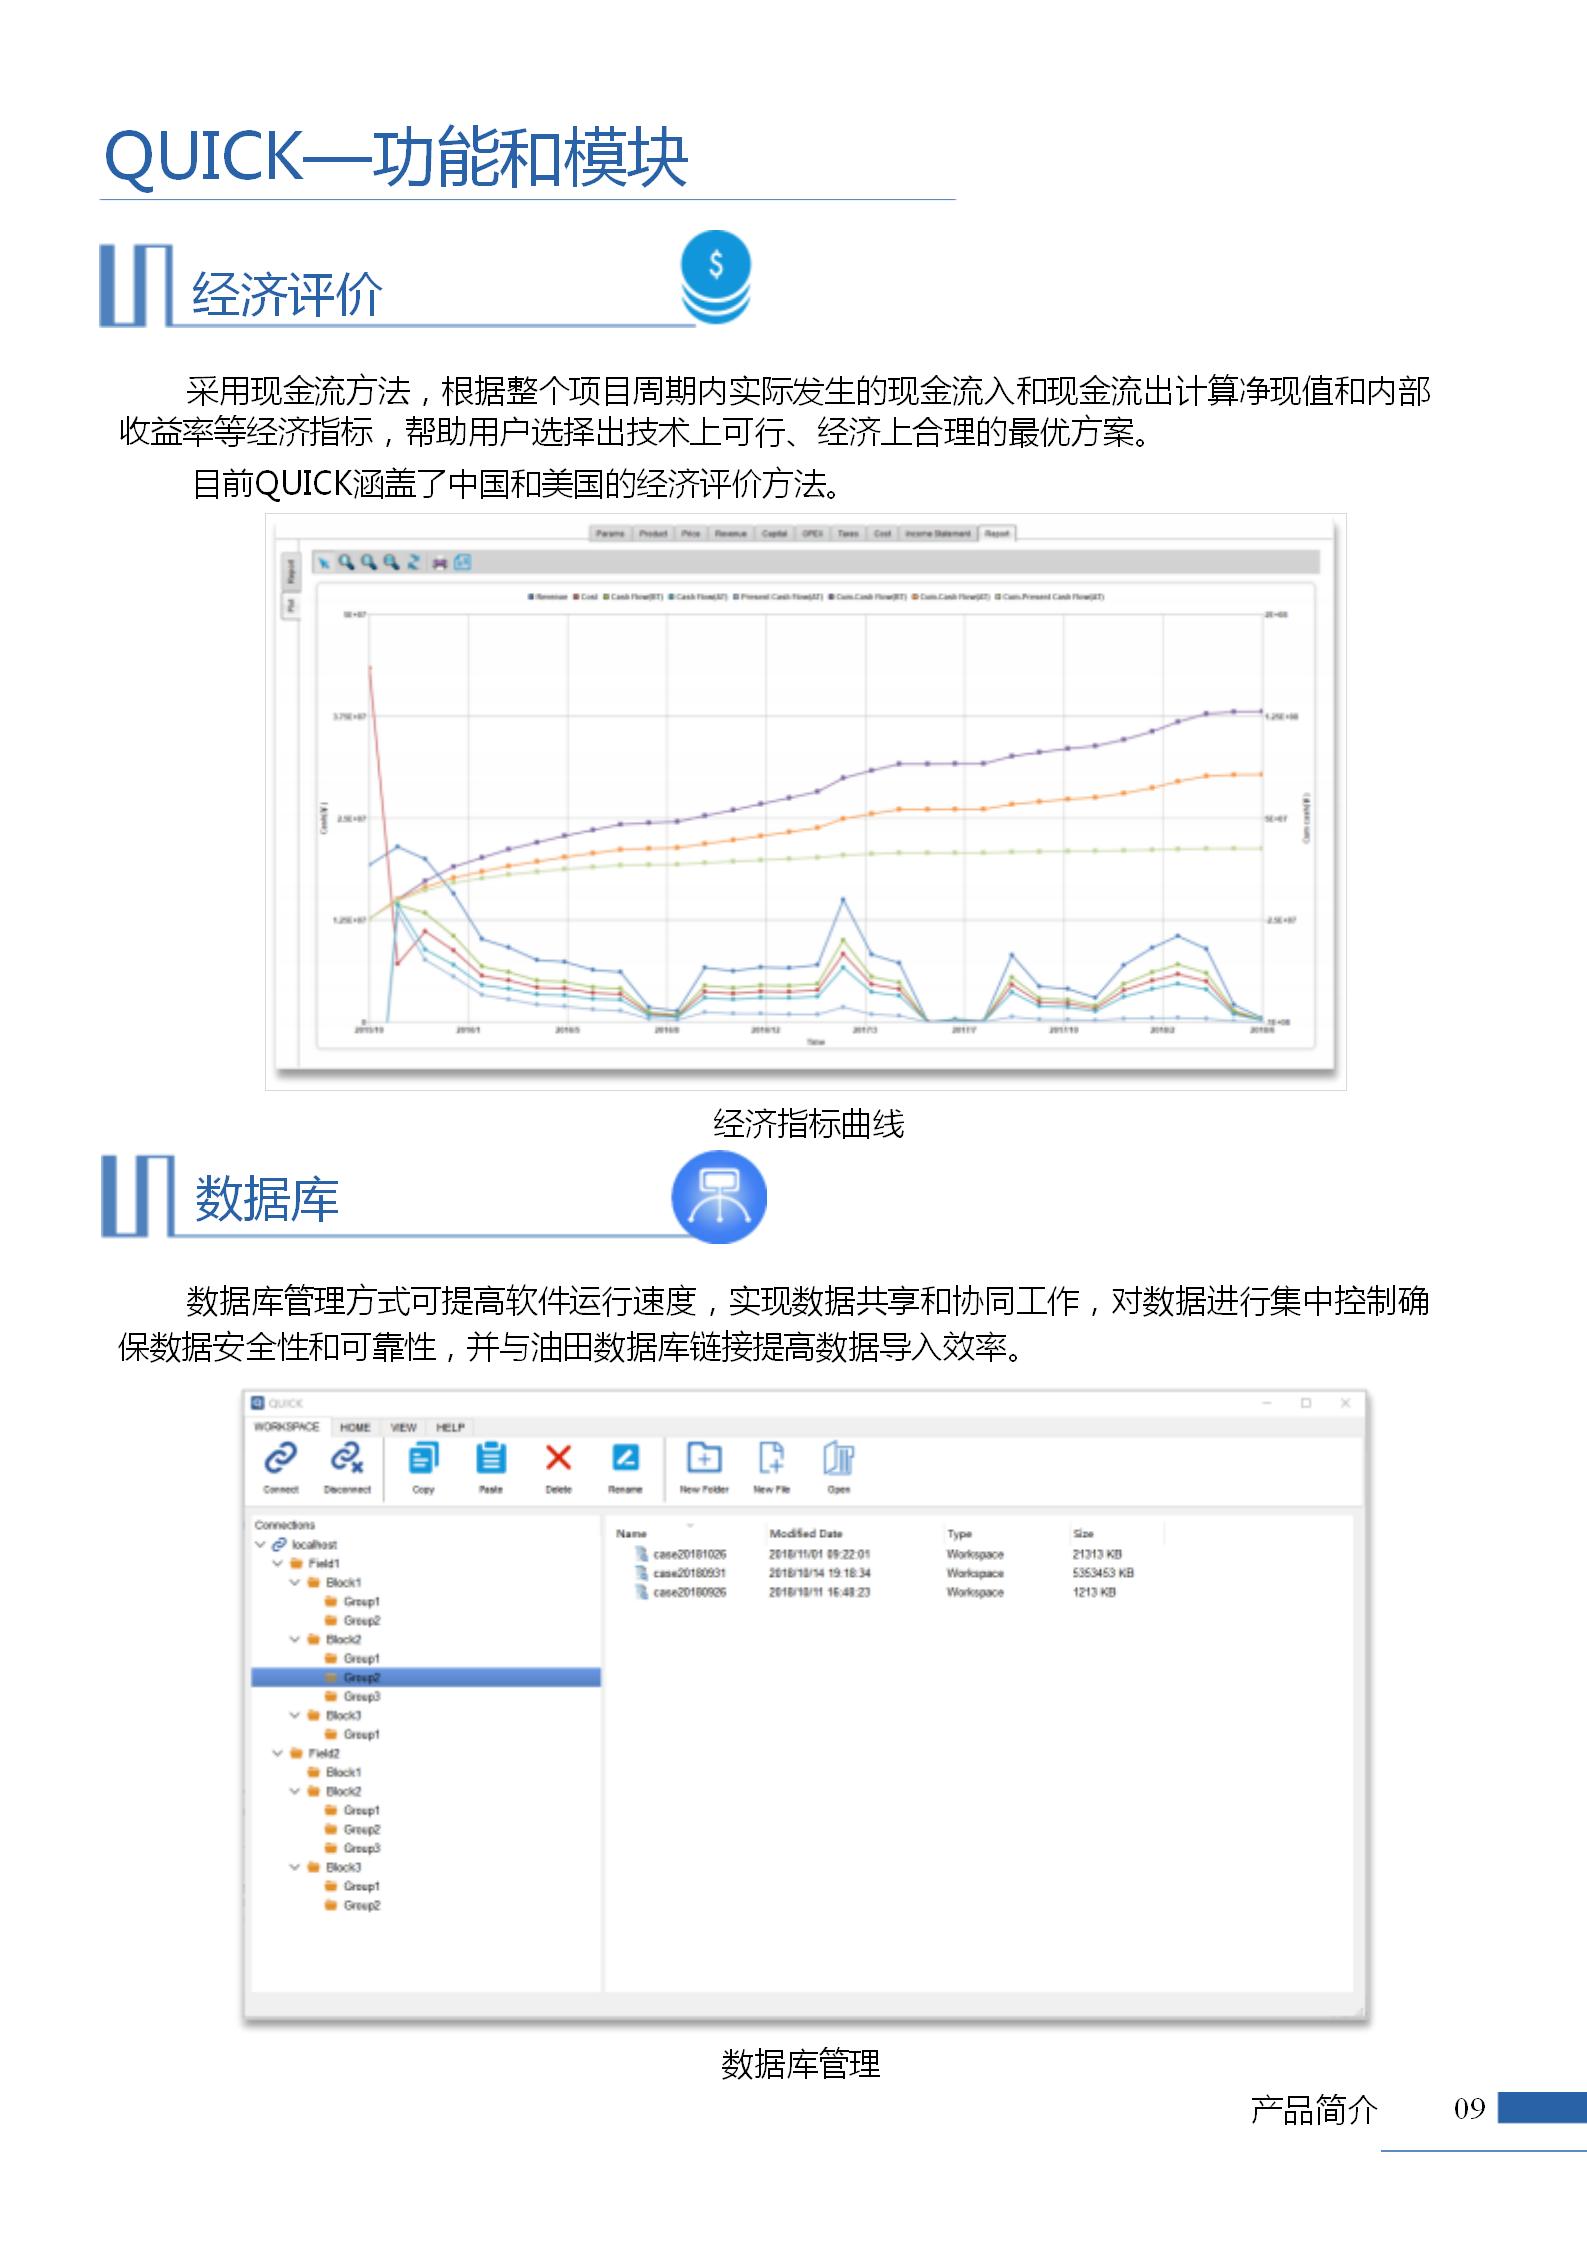Click file icon next to case20181026
1587x2245 pixels.
click(x=642, y=1554)
